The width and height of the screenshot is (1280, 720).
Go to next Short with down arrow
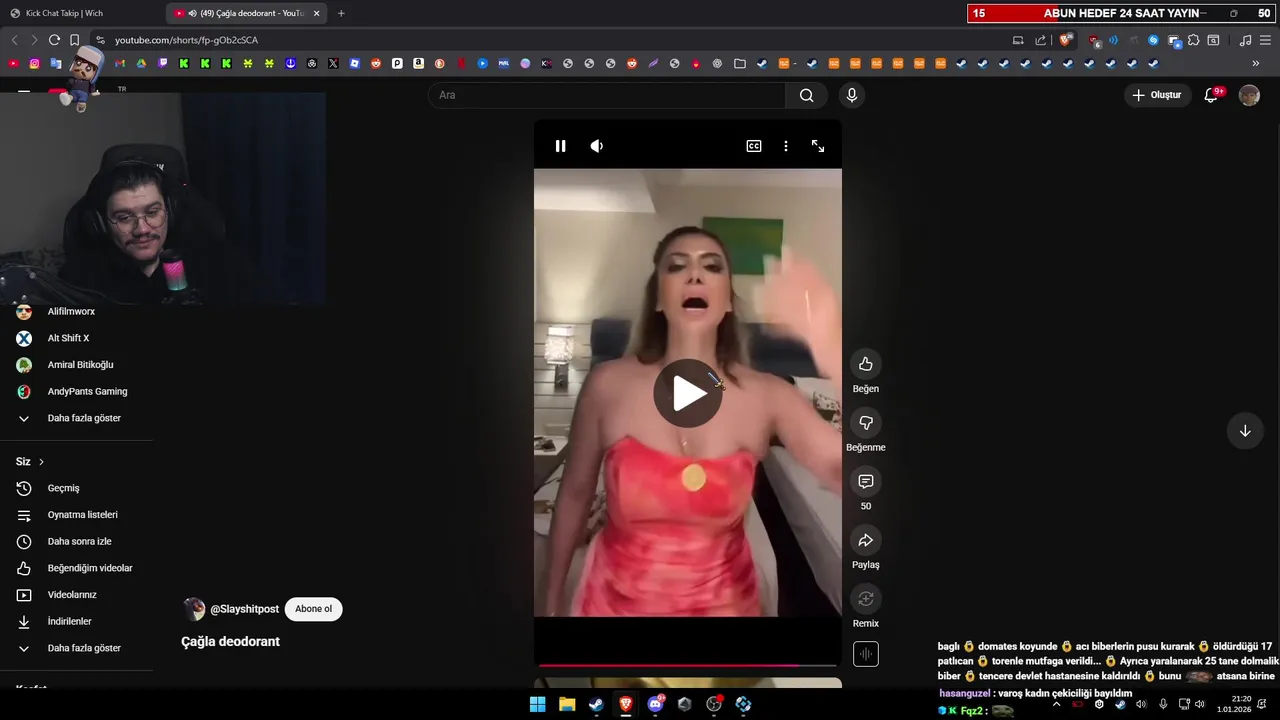pyautogui.click(x=1245, y=431)
